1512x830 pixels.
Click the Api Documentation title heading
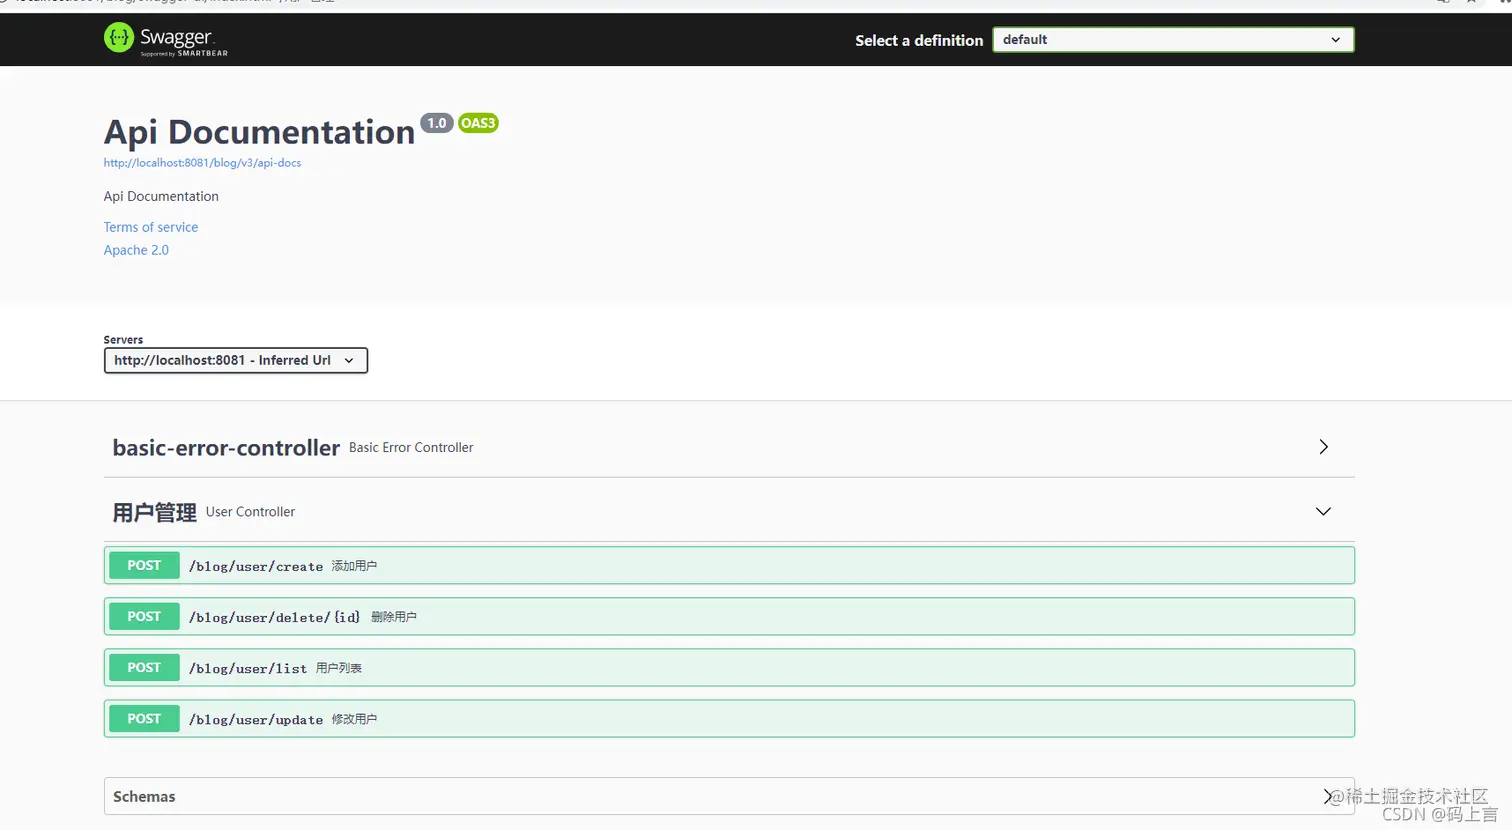pos(259,132)
